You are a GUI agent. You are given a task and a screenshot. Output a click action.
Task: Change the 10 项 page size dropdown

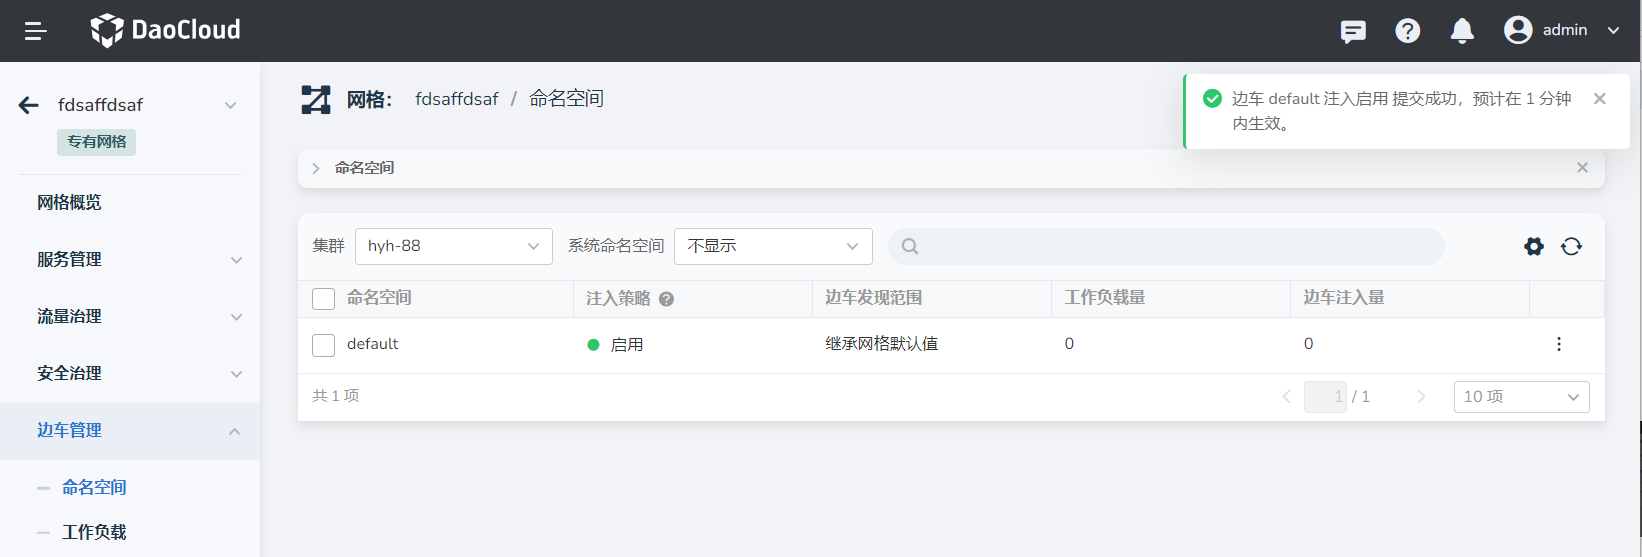[x=1520, y=397]
